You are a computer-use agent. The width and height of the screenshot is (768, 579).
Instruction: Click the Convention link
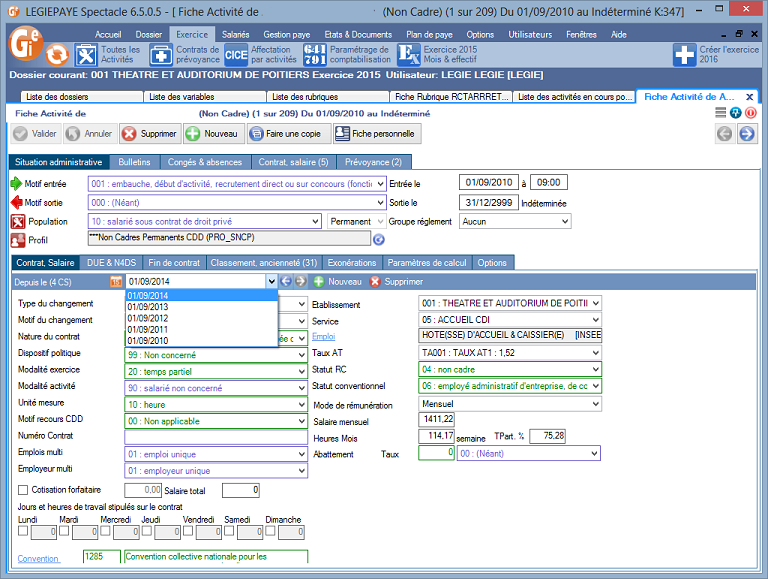(x=38, y=557)
